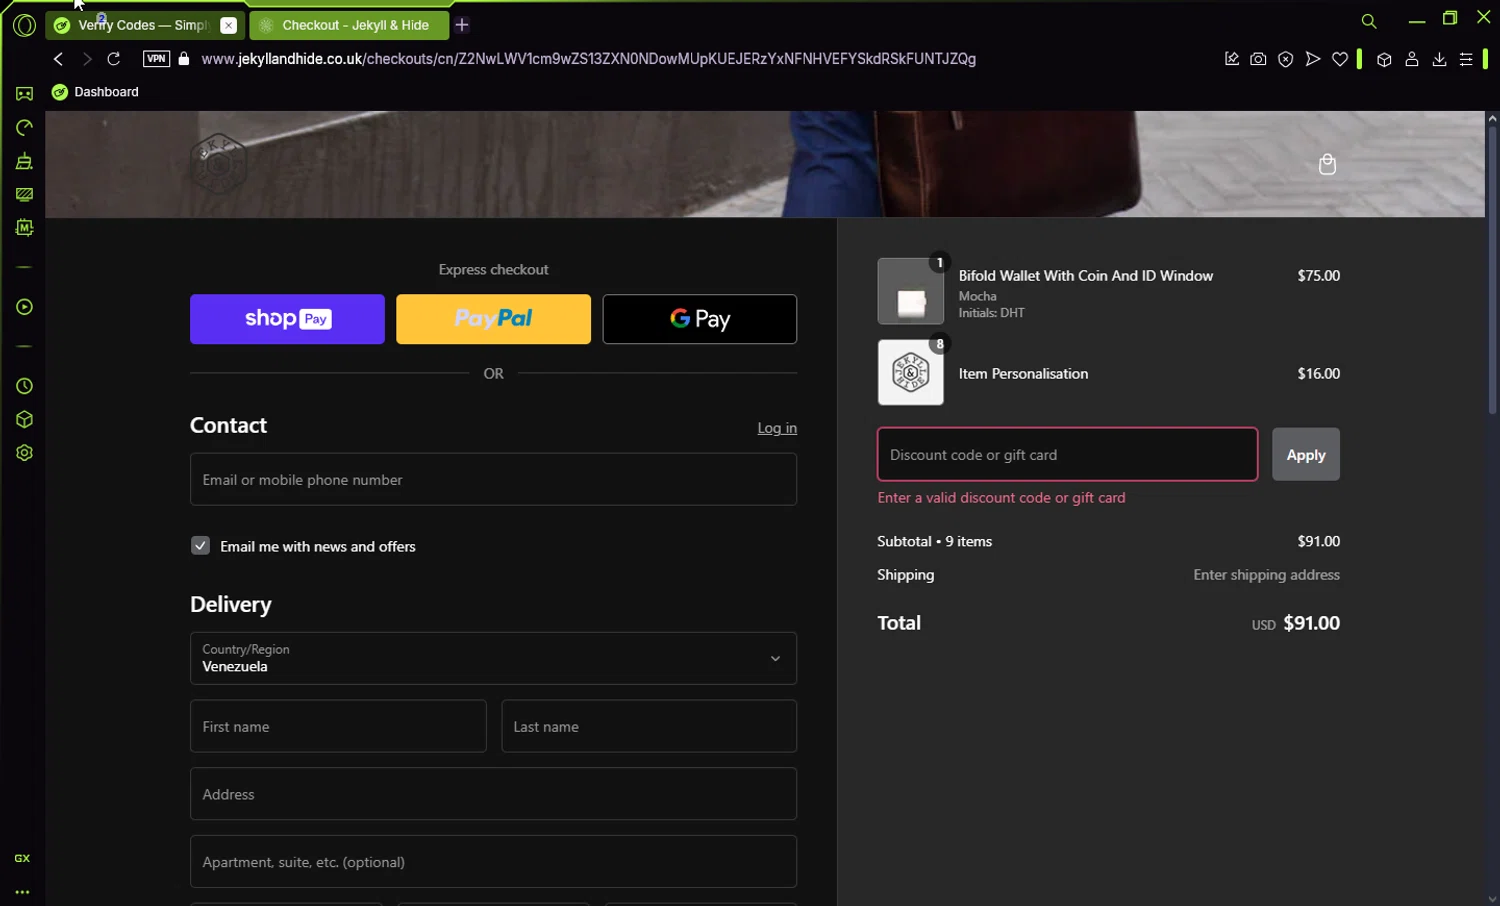The height and width of the screenshot is (906, 1500).
Task: Bookmark page with the heart icon
Action: click(x=1340, y=59)
